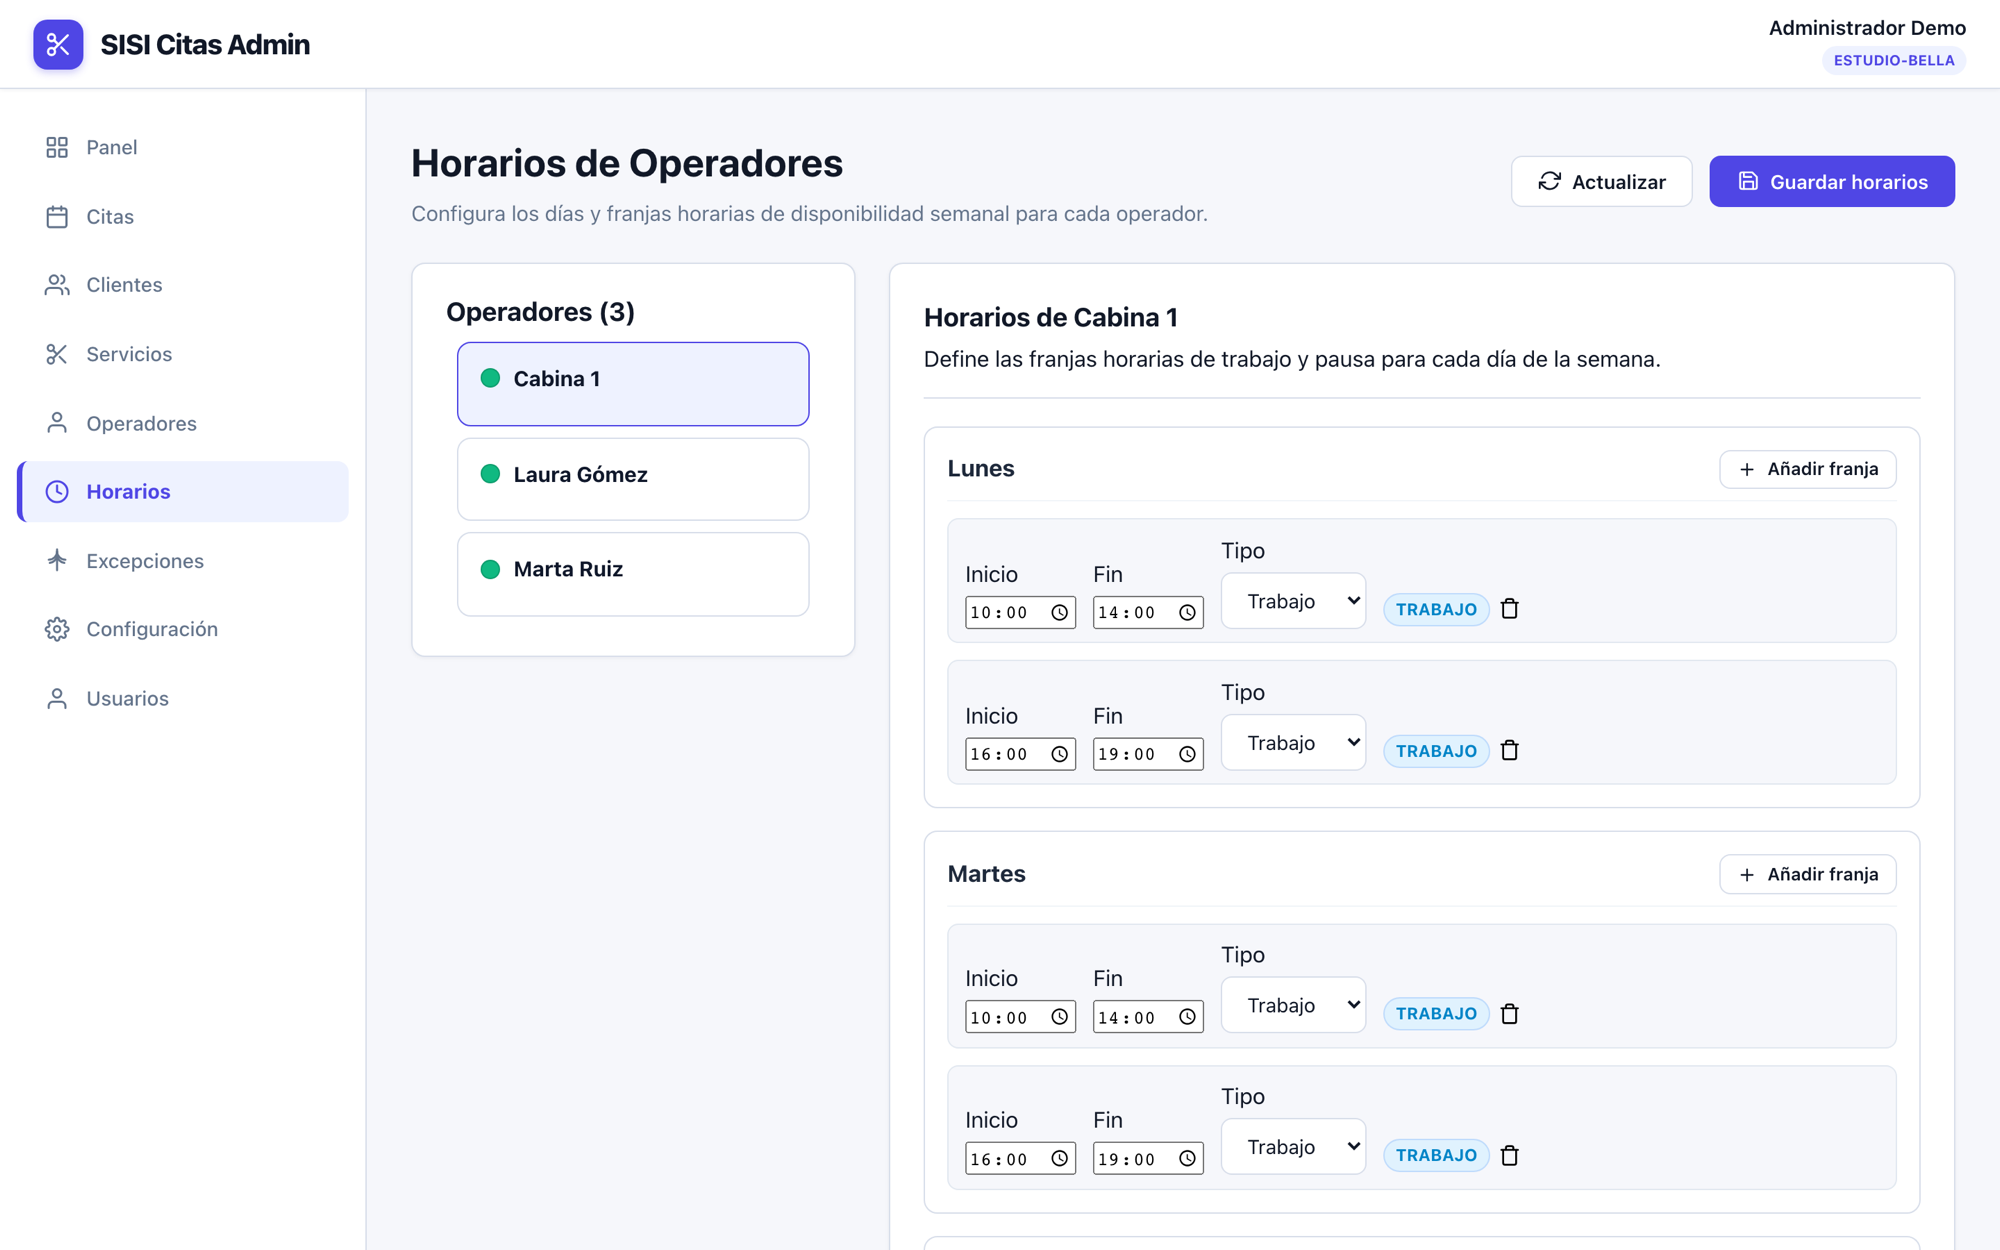Open clock picker on Martes 19:00 Fin
Image resolution: width=2000 pixels, height=1250 pixels.
[1187, 1158]
